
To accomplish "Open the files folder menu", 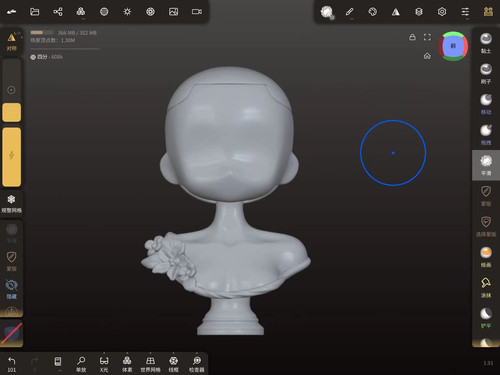I will pos(35,12).
